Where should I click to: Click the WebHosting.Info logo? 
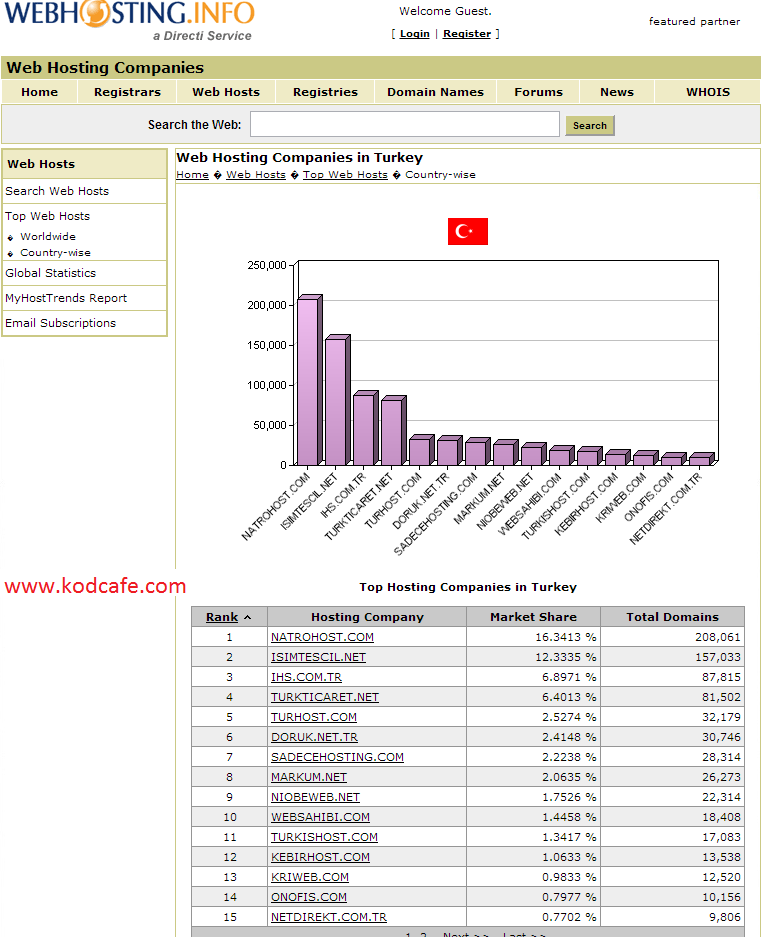click(130, 21)
